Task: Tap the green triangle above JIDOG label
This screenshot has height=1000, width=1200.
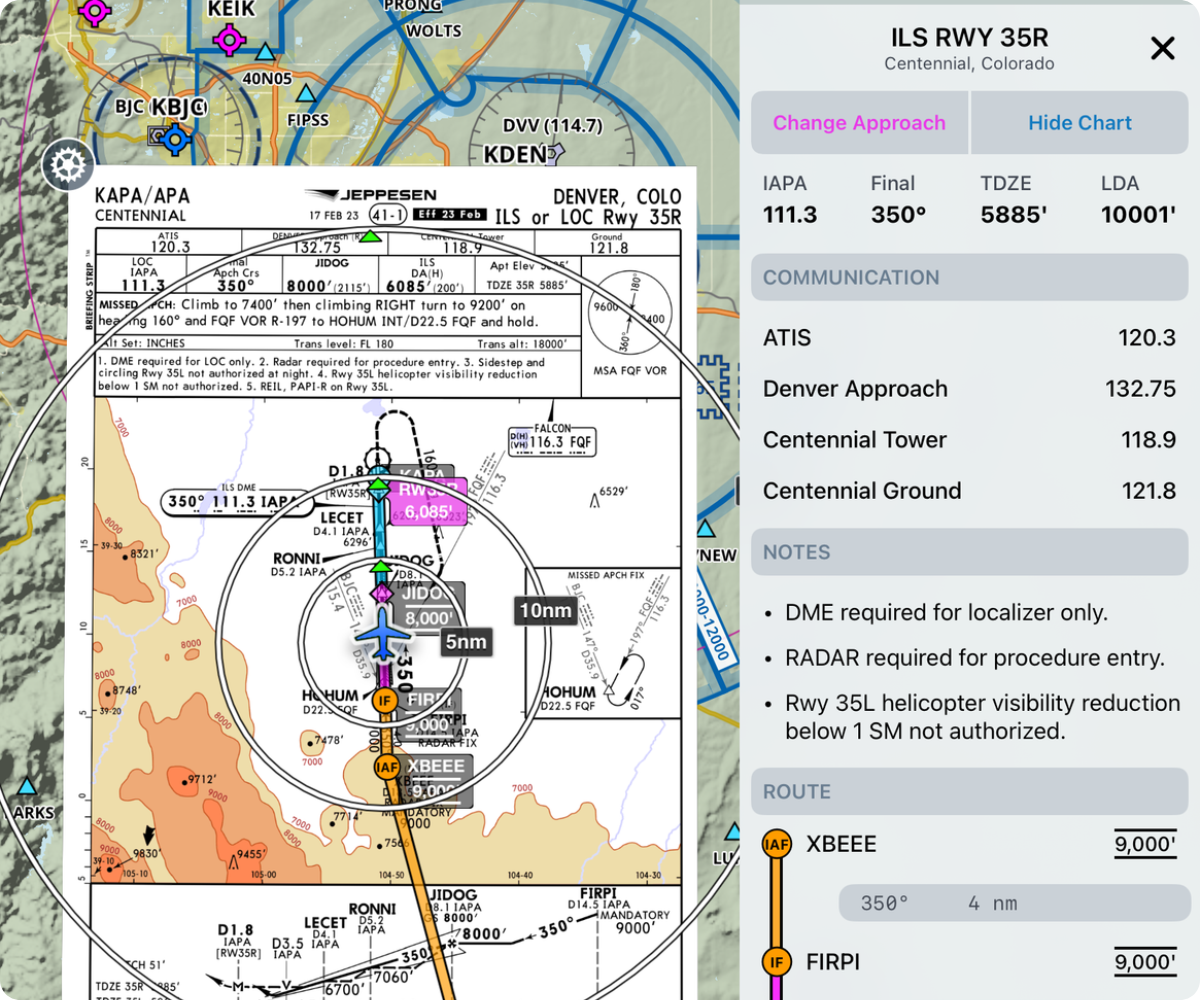Action: [381, 567]
